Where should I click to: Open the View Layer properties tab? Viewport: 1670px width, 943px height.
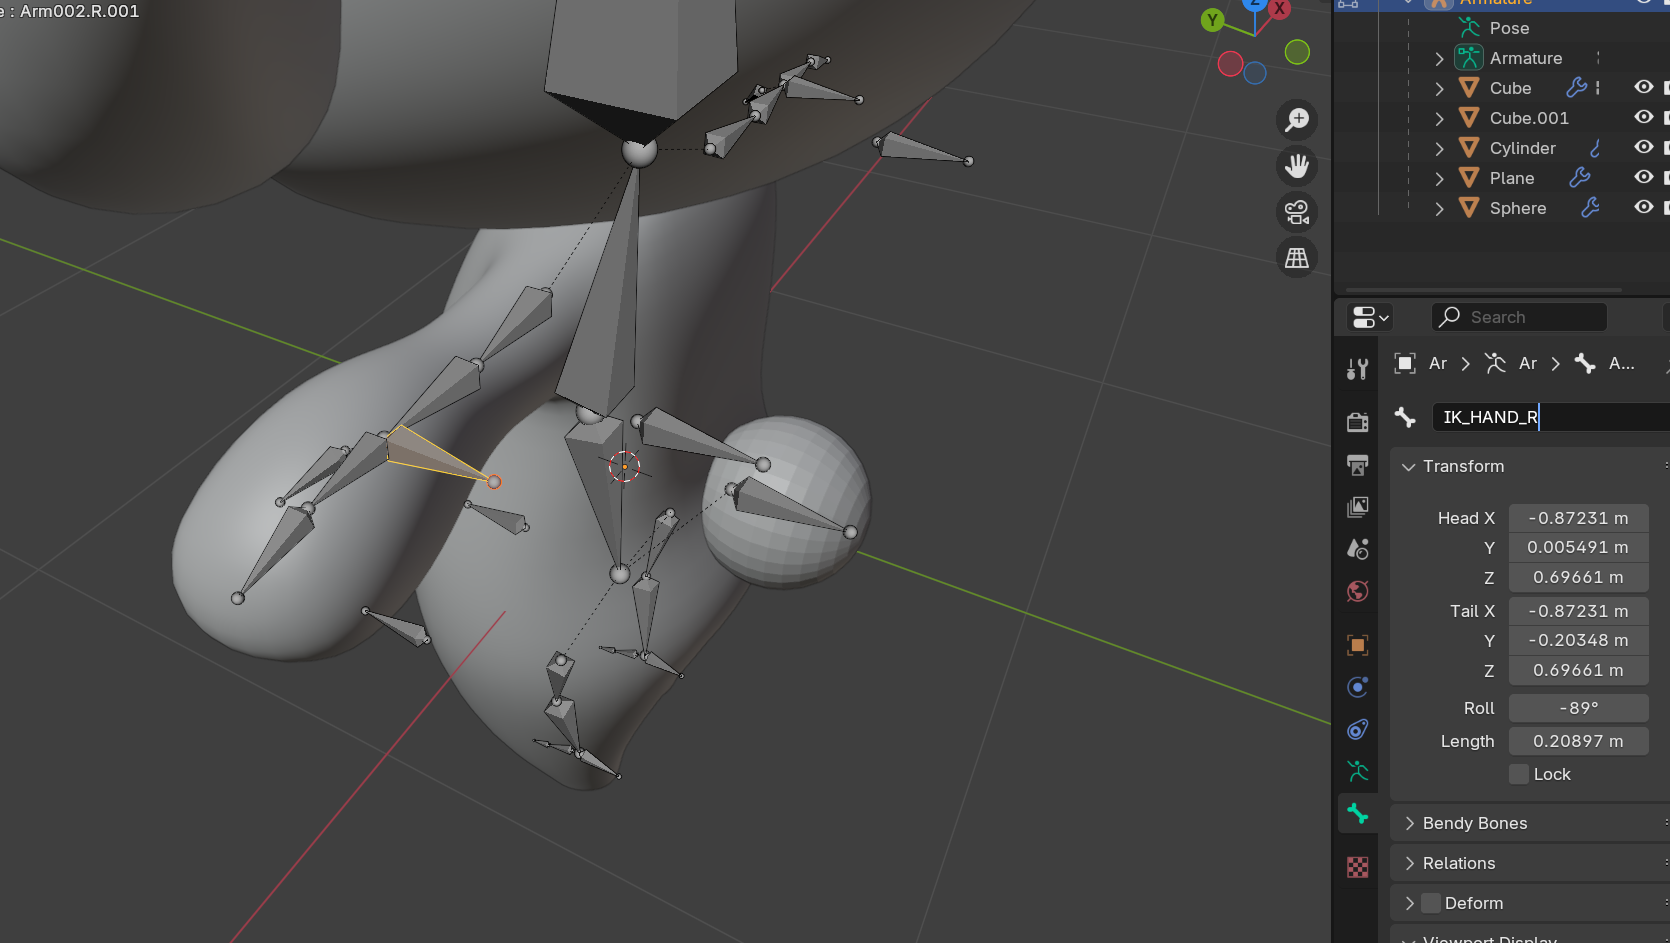[x=1357, y=507]
